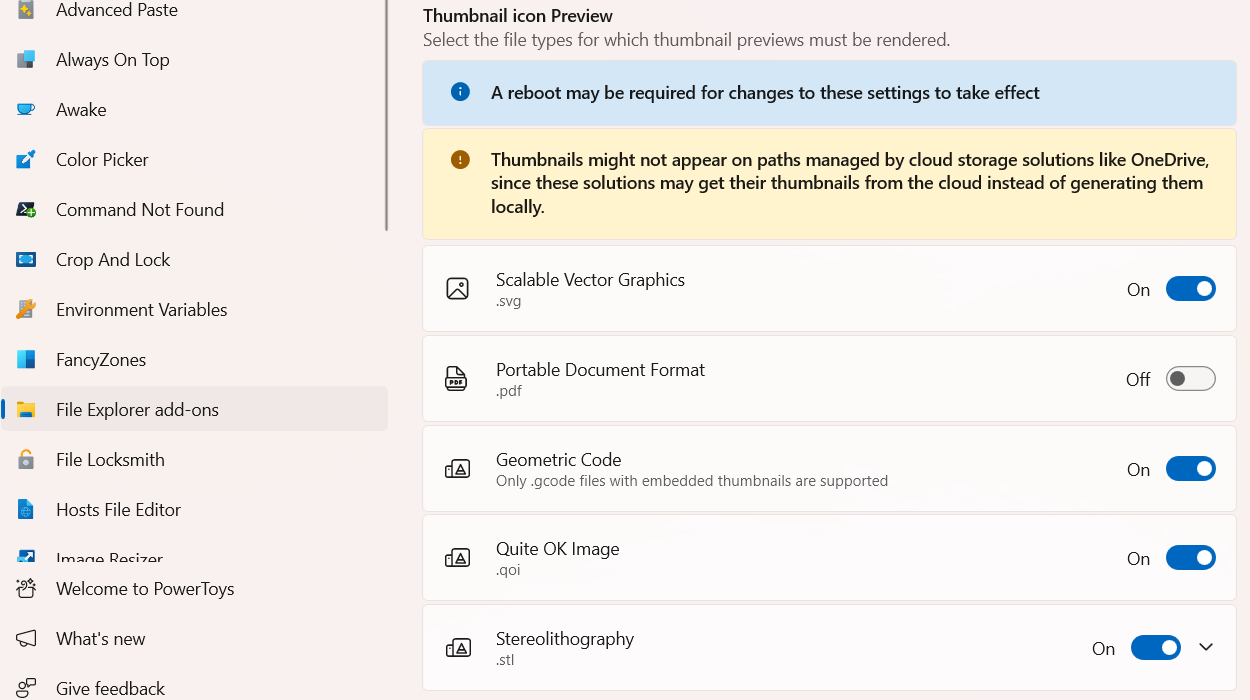Disable Scalable Vector Graphics thumbnail toggle

click(x=1190, y=289)
